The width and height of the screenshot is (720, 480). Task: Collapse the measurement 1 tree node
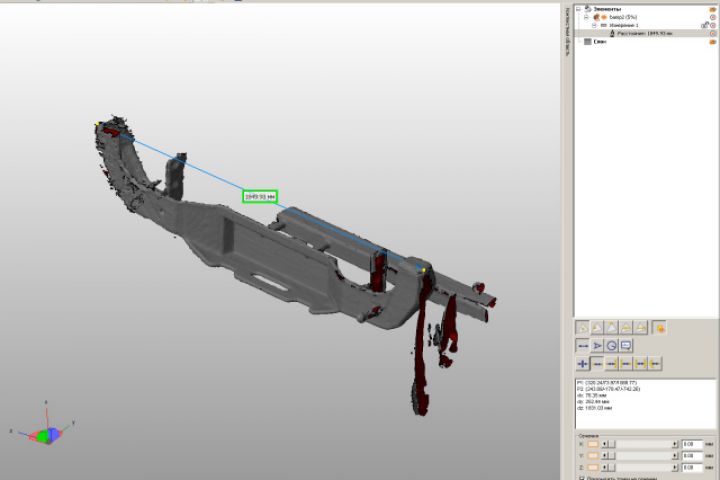[594, 25]
